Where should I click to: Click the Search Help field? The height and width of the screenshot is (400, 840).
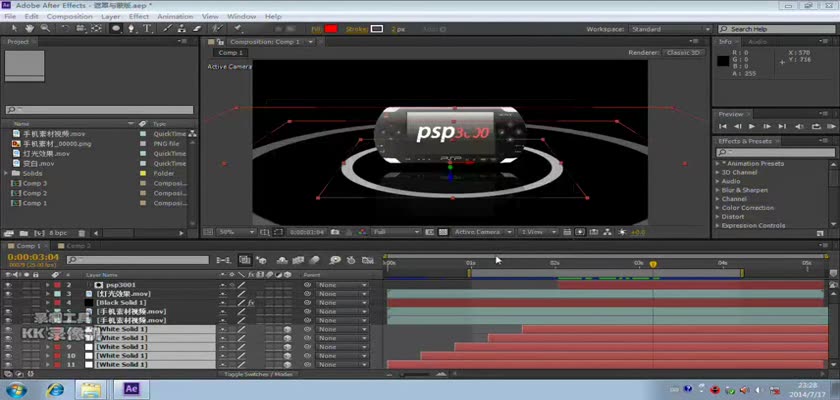click(x=778, y=29)
